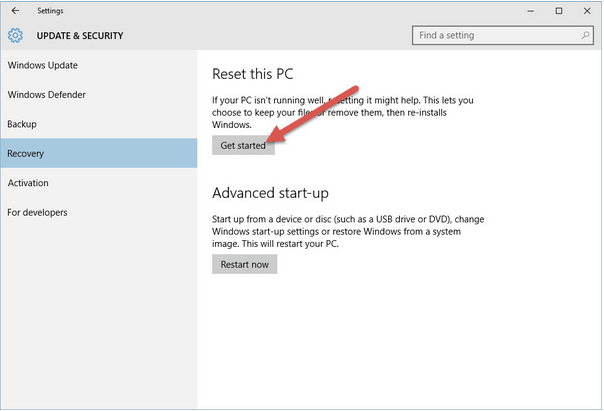604x411 pixels.
Task: Open Windows Update section
Action: click(x=99, y=65)
